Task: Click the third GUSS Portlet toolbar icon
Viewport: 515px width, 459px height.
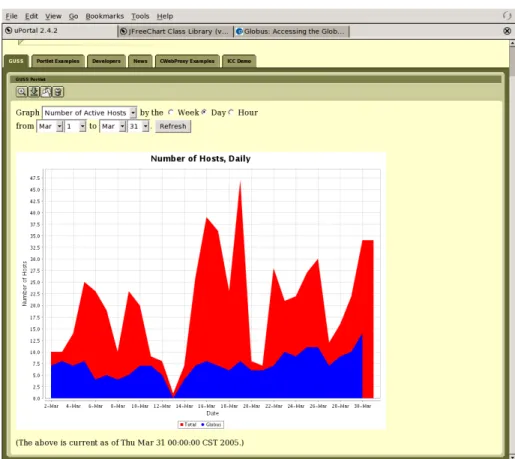Action: coord(46,92)
